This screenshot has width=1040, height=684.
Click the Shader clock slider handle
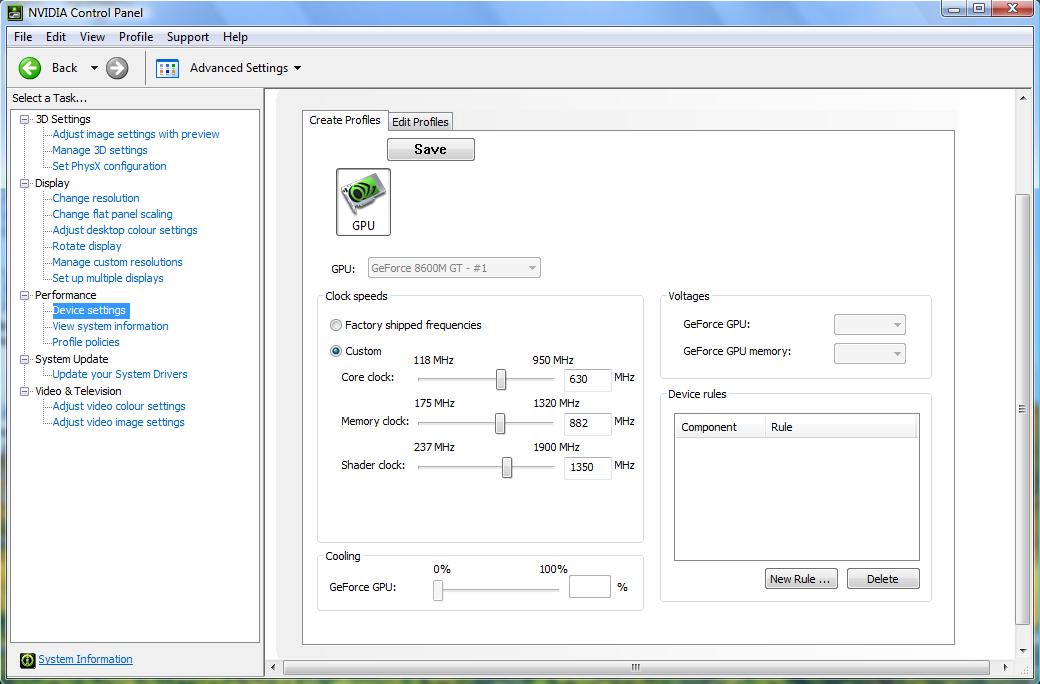[x=507, y=467]
